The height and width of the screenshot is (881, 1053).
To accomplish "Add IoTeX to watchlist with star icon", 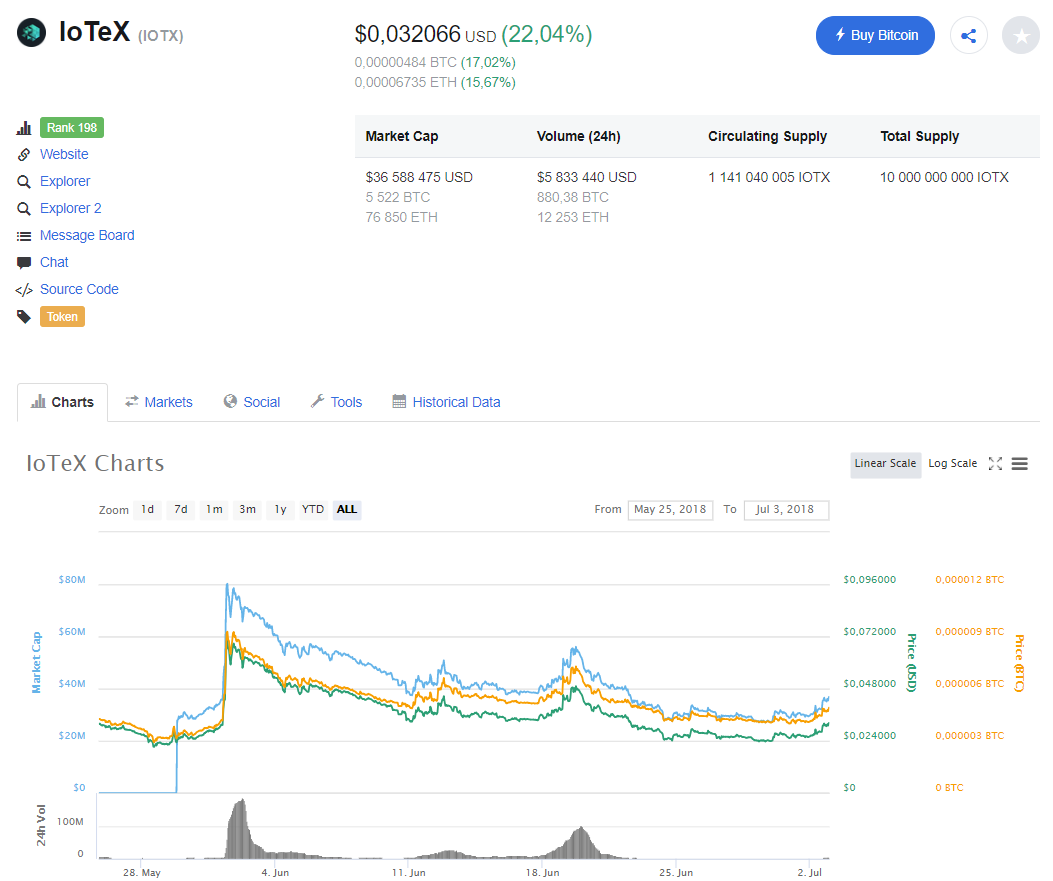I will 1021,36.
